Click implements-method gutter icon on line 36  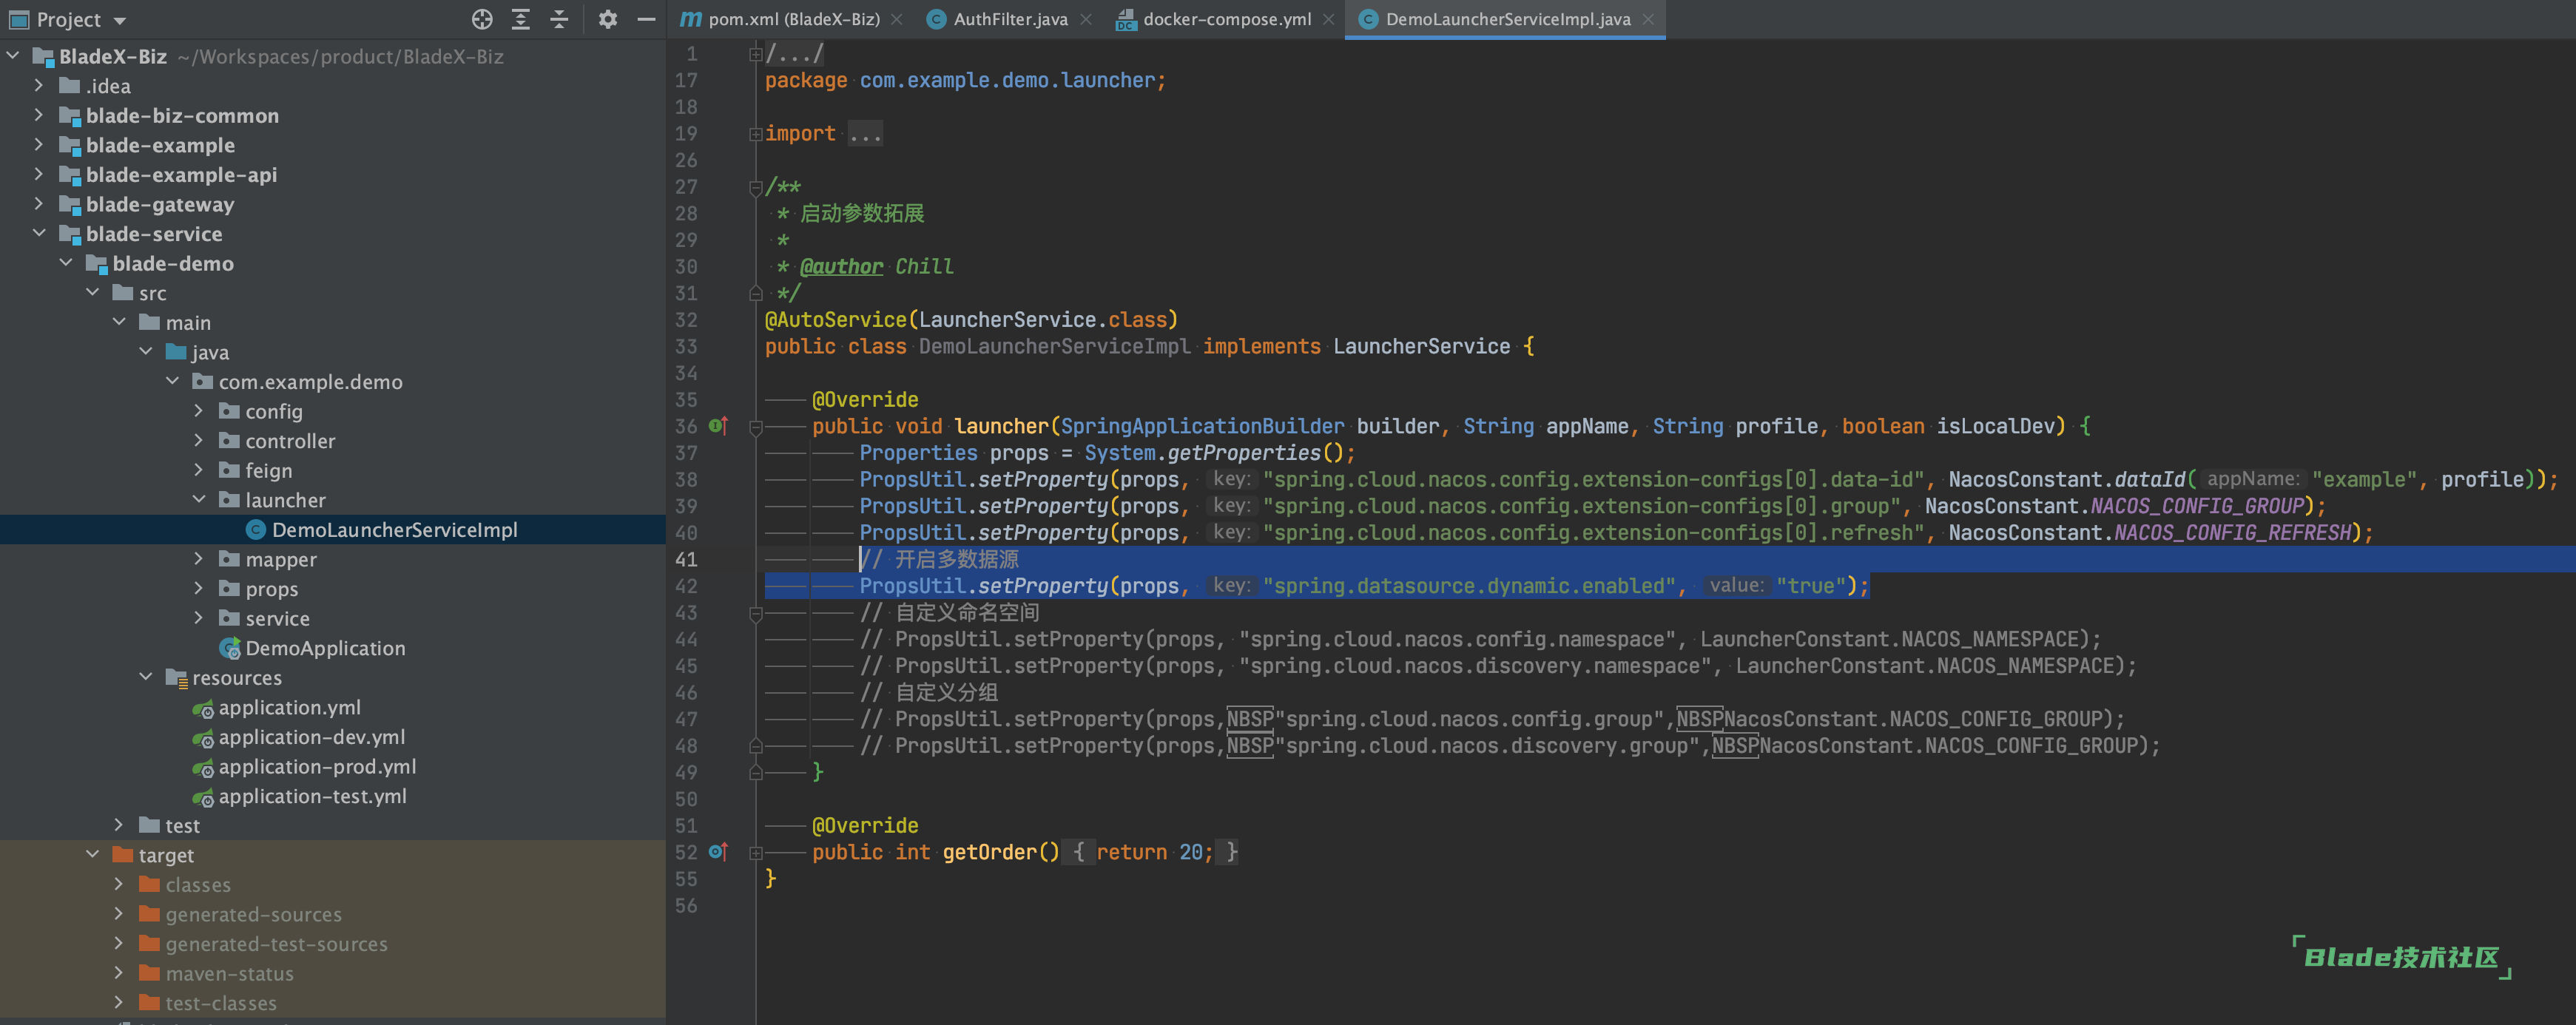[718, 426]
